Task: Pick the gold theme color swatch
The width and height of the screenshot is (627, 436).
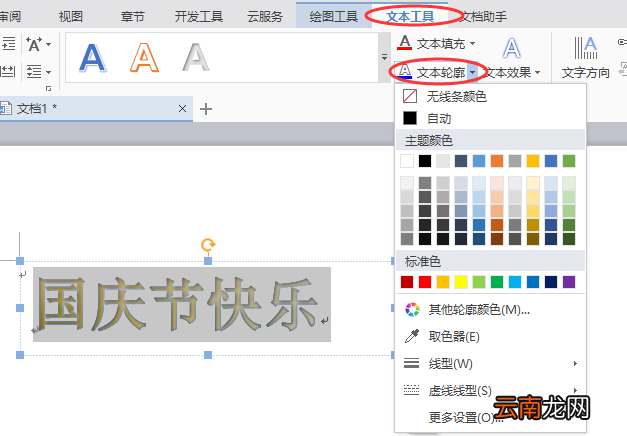Action: [533, 161]
